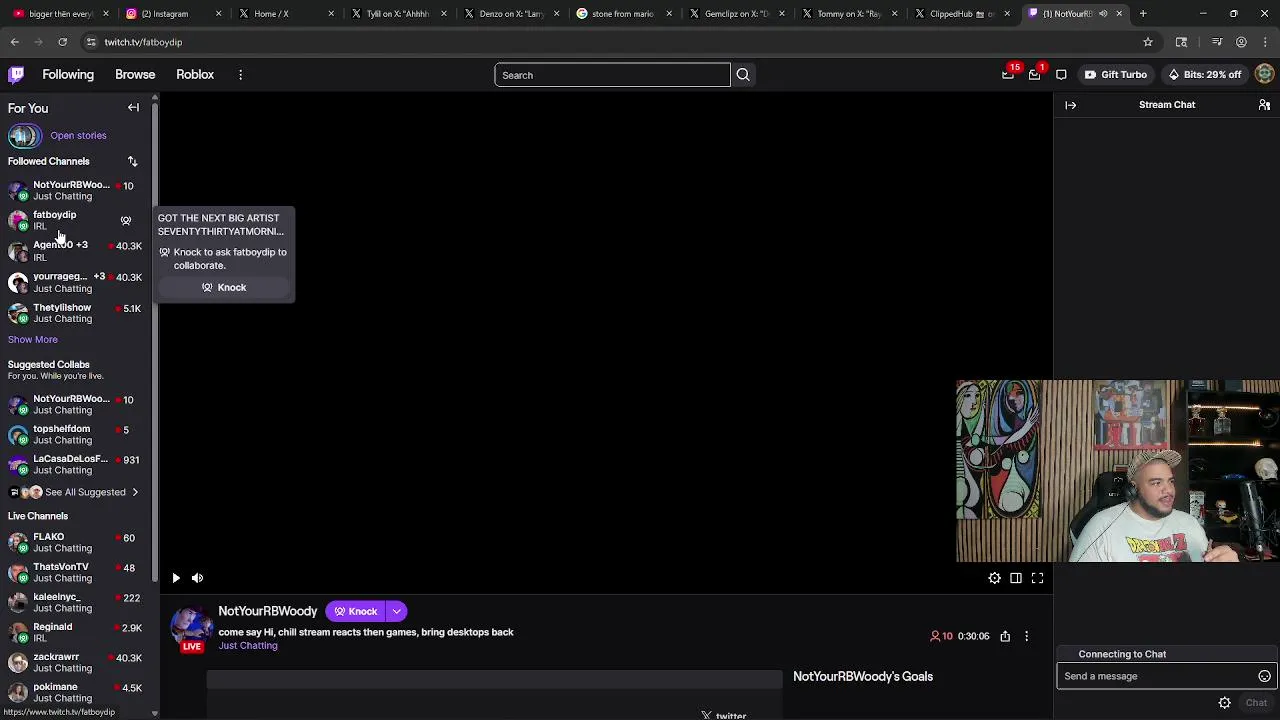
Task: Click the Search input field
Action: click(x=612, y=75)
